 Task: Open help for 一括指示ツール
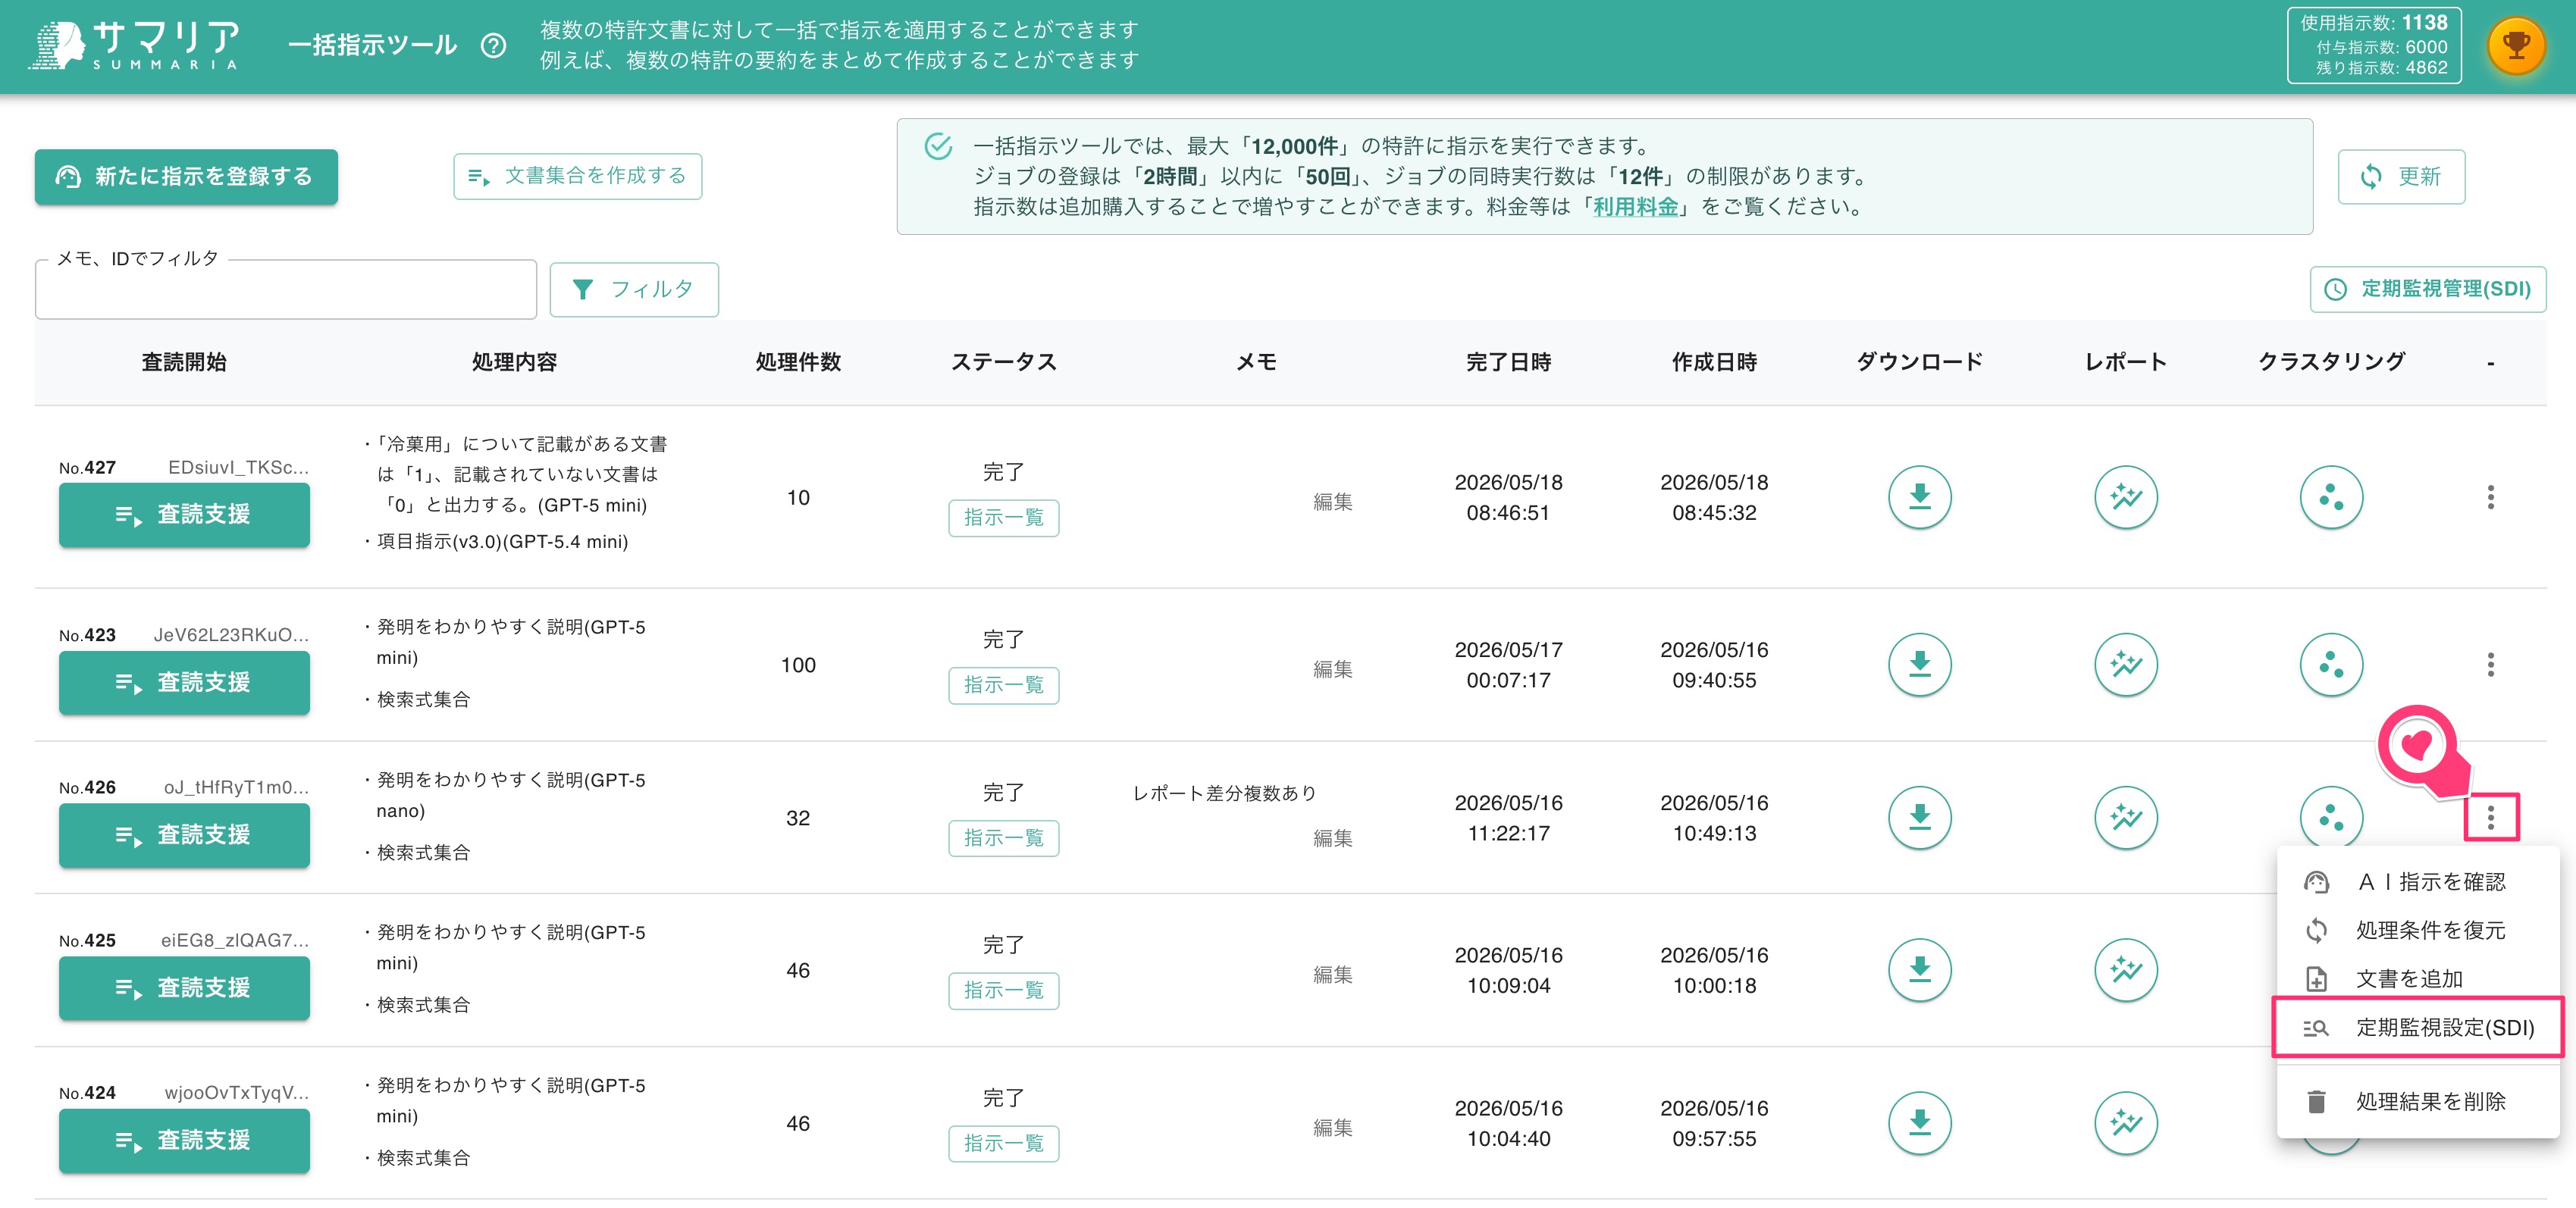coord(493,46)
